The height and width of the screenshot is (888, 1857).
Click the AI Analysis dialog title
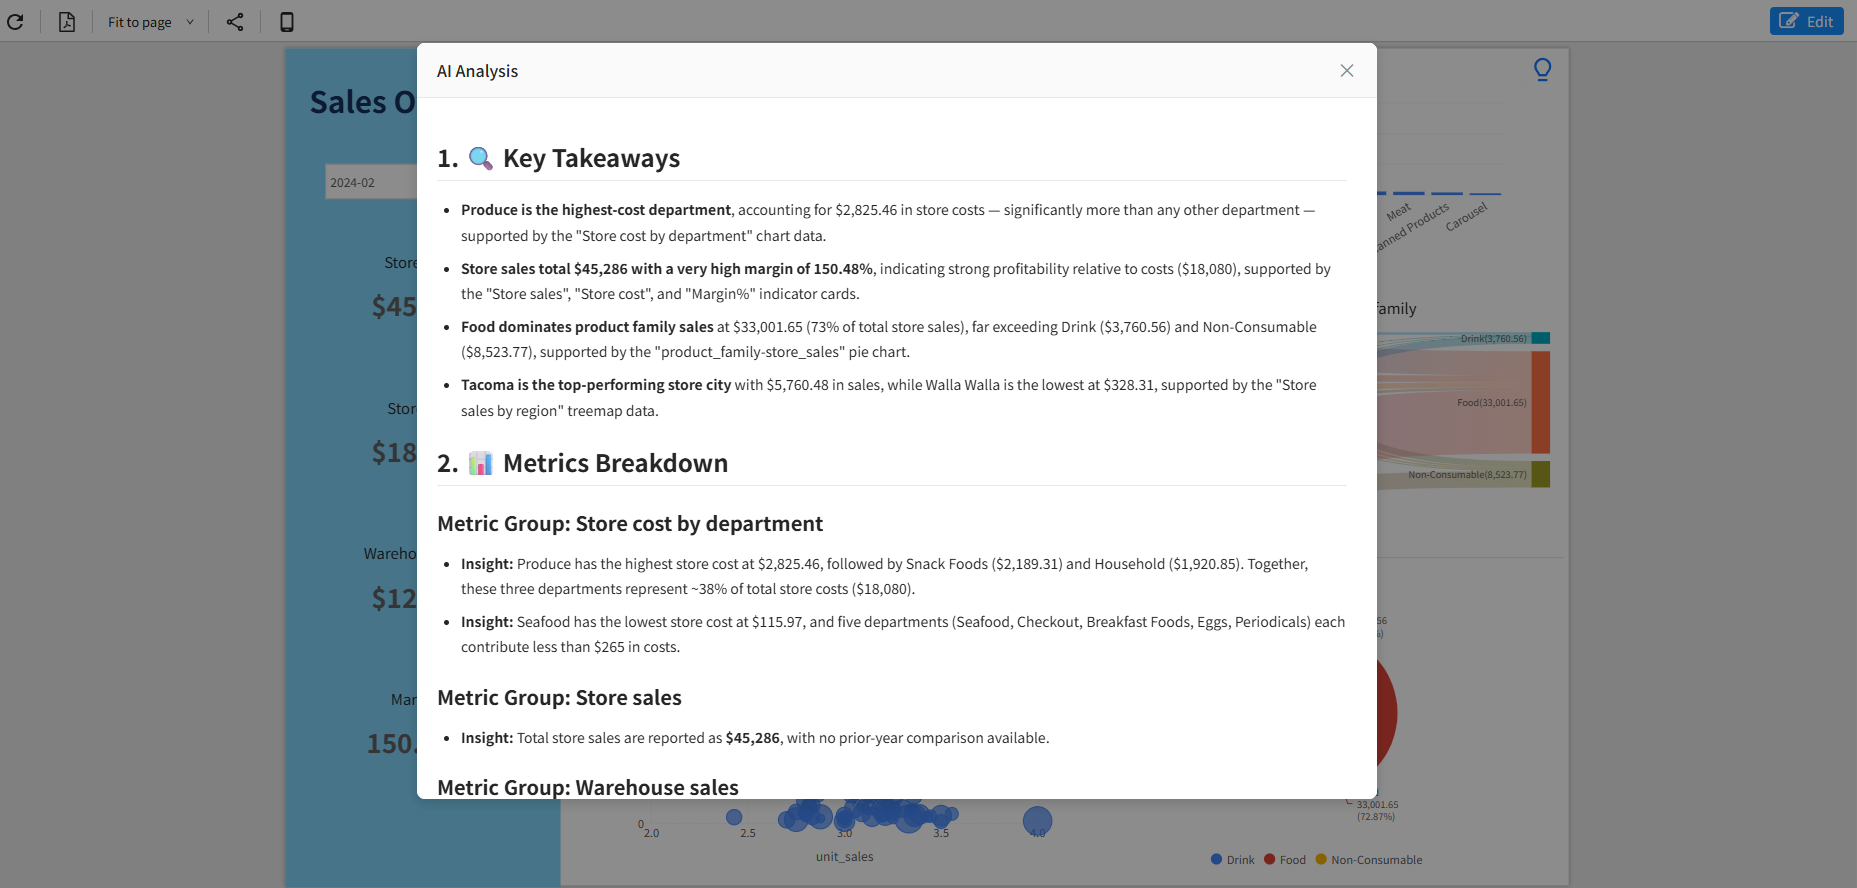click(477, 71)
